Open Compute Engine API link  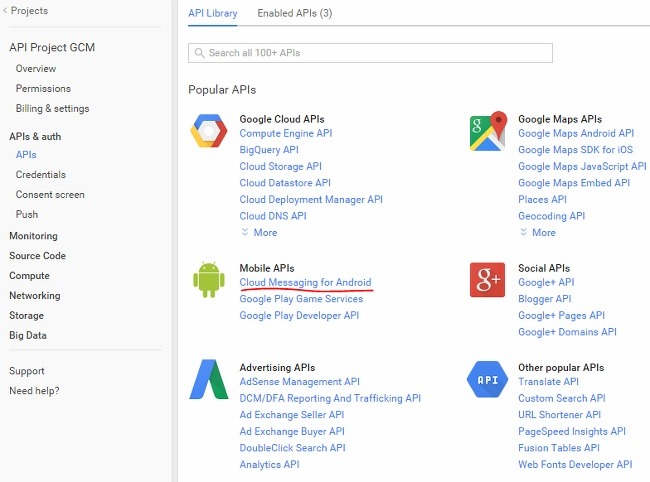click(x=286, y=133)
